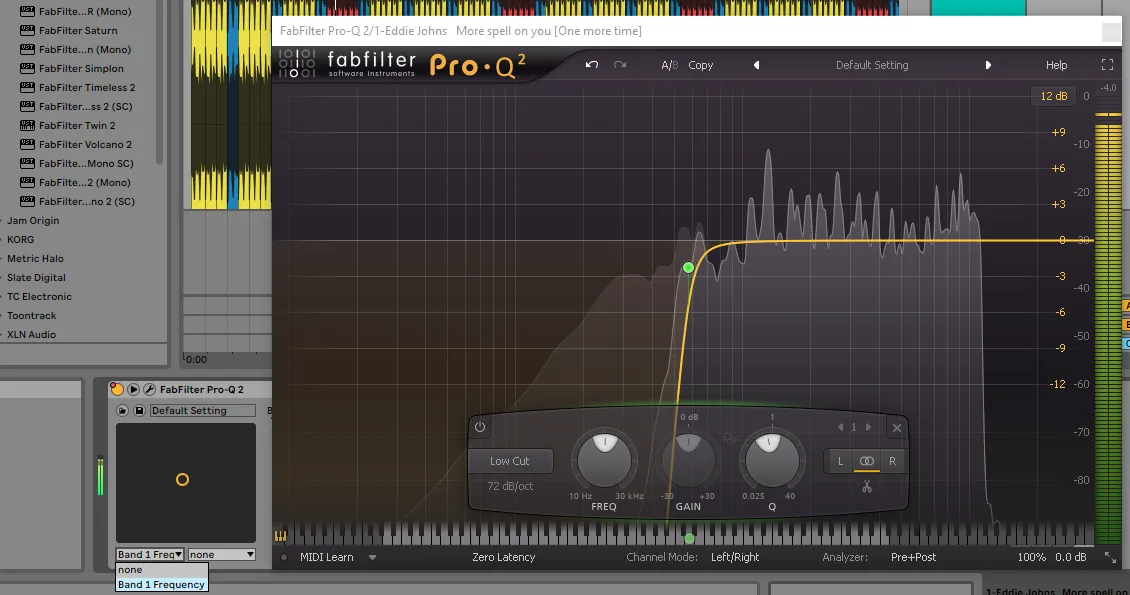Click the FabFilte...2 (Mono) plug-in icon
The height and width of the screenshot is (595, 1130).
point(27,182)
